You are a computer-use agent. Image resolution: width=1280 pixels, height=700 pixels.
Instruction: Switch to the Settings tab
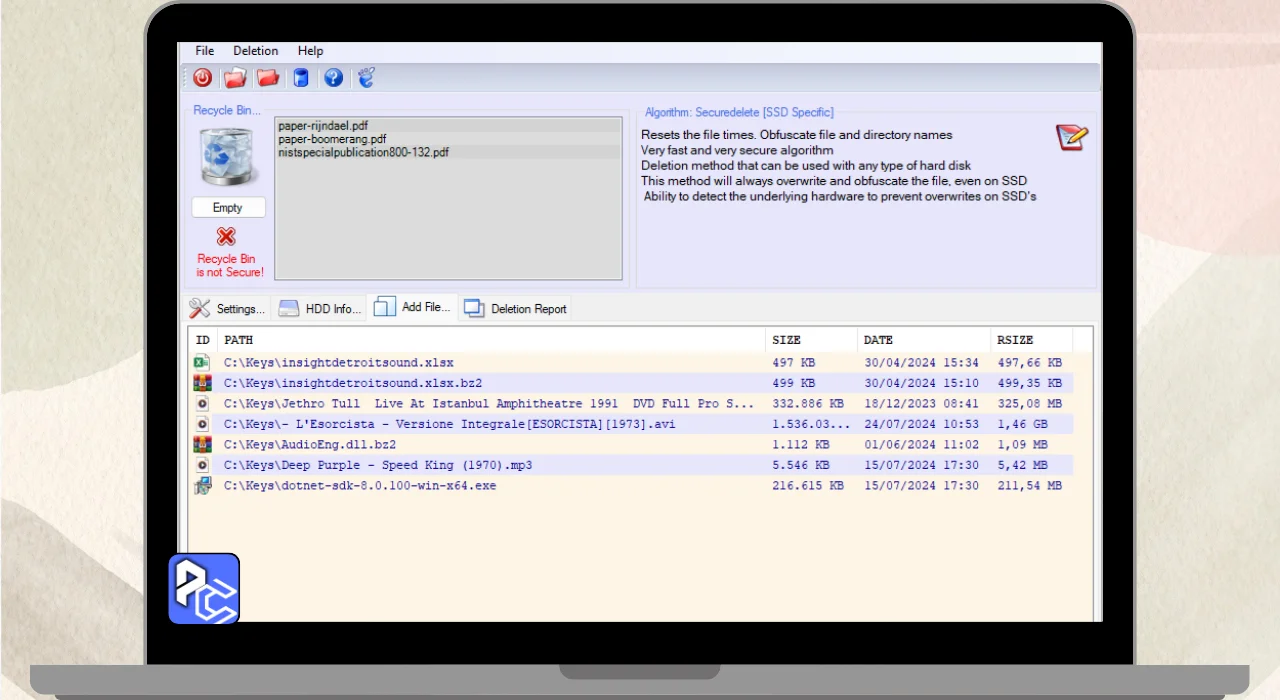coord(228,309)
